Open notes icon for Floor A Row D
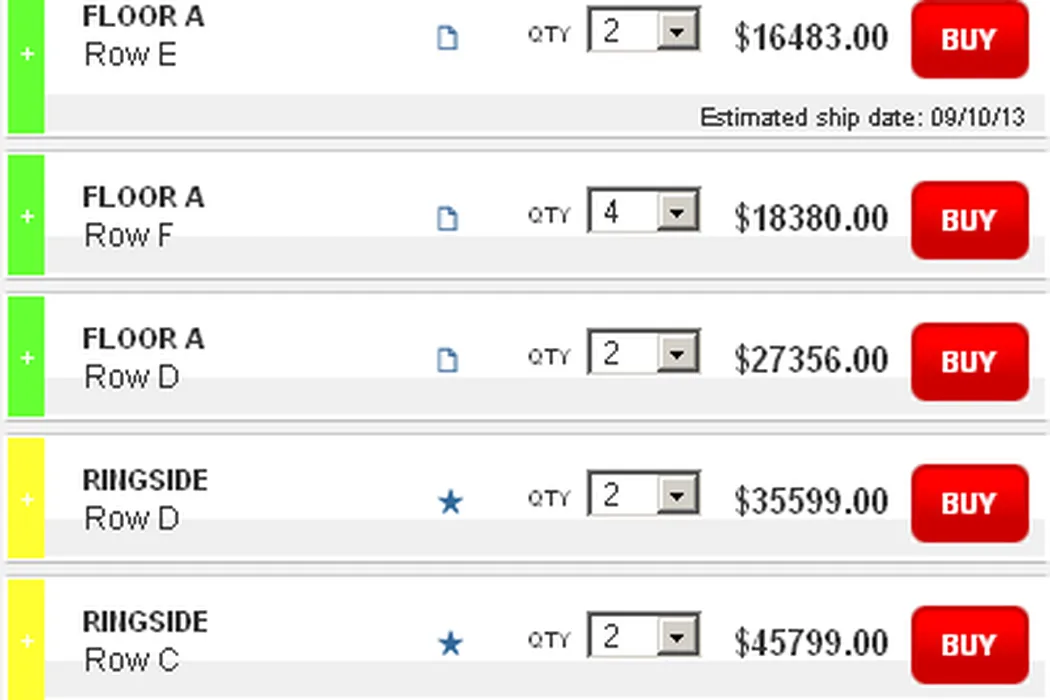 (x=448, y=361)
